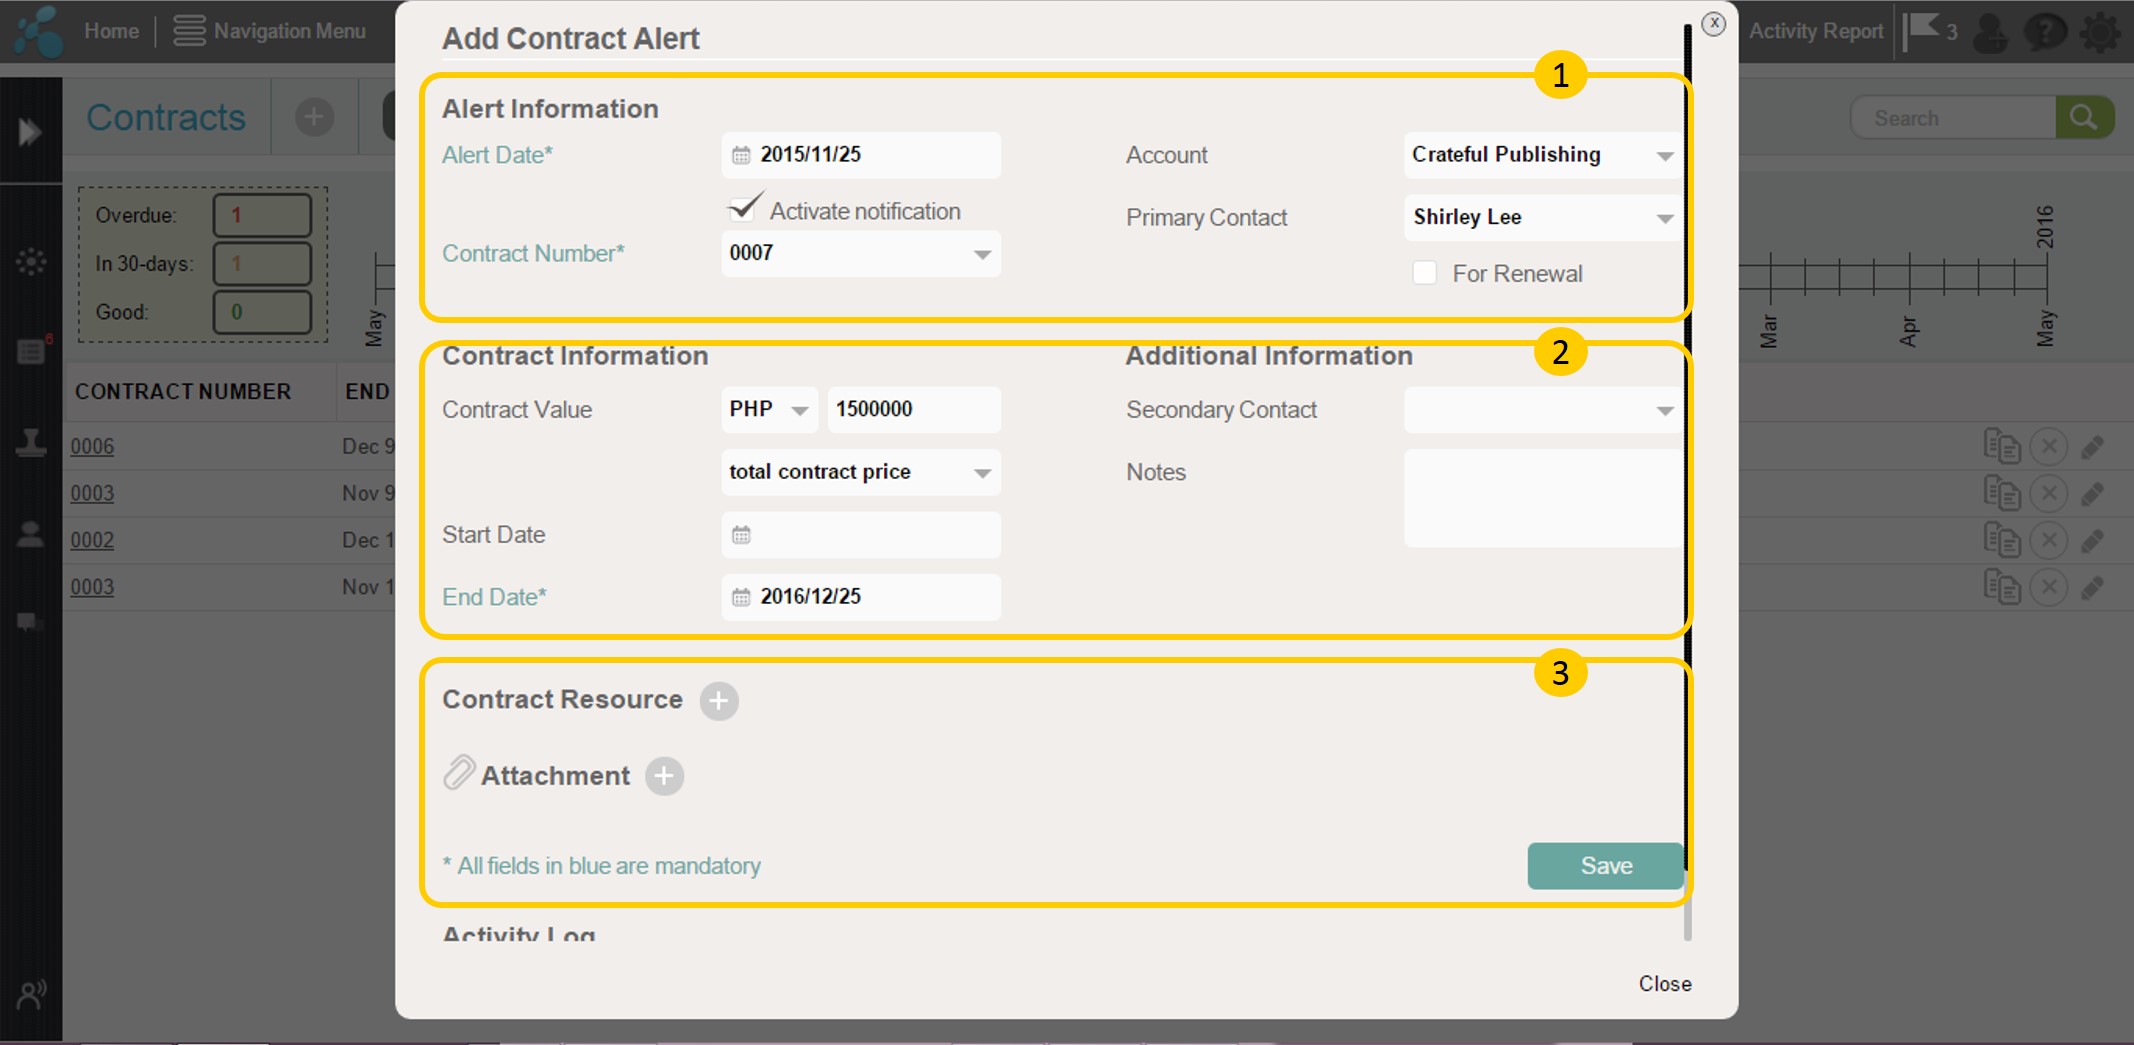This screenshot has height=1045, width=2134.
Task: Open contract 0002 link
Action: [x=92, y=540]
